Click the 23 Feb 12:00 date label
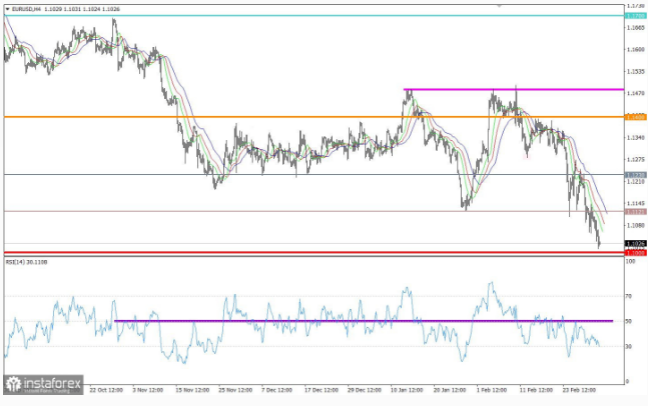Image resolution: width=648 pixels, height=406 pixels. click(579, 390)
